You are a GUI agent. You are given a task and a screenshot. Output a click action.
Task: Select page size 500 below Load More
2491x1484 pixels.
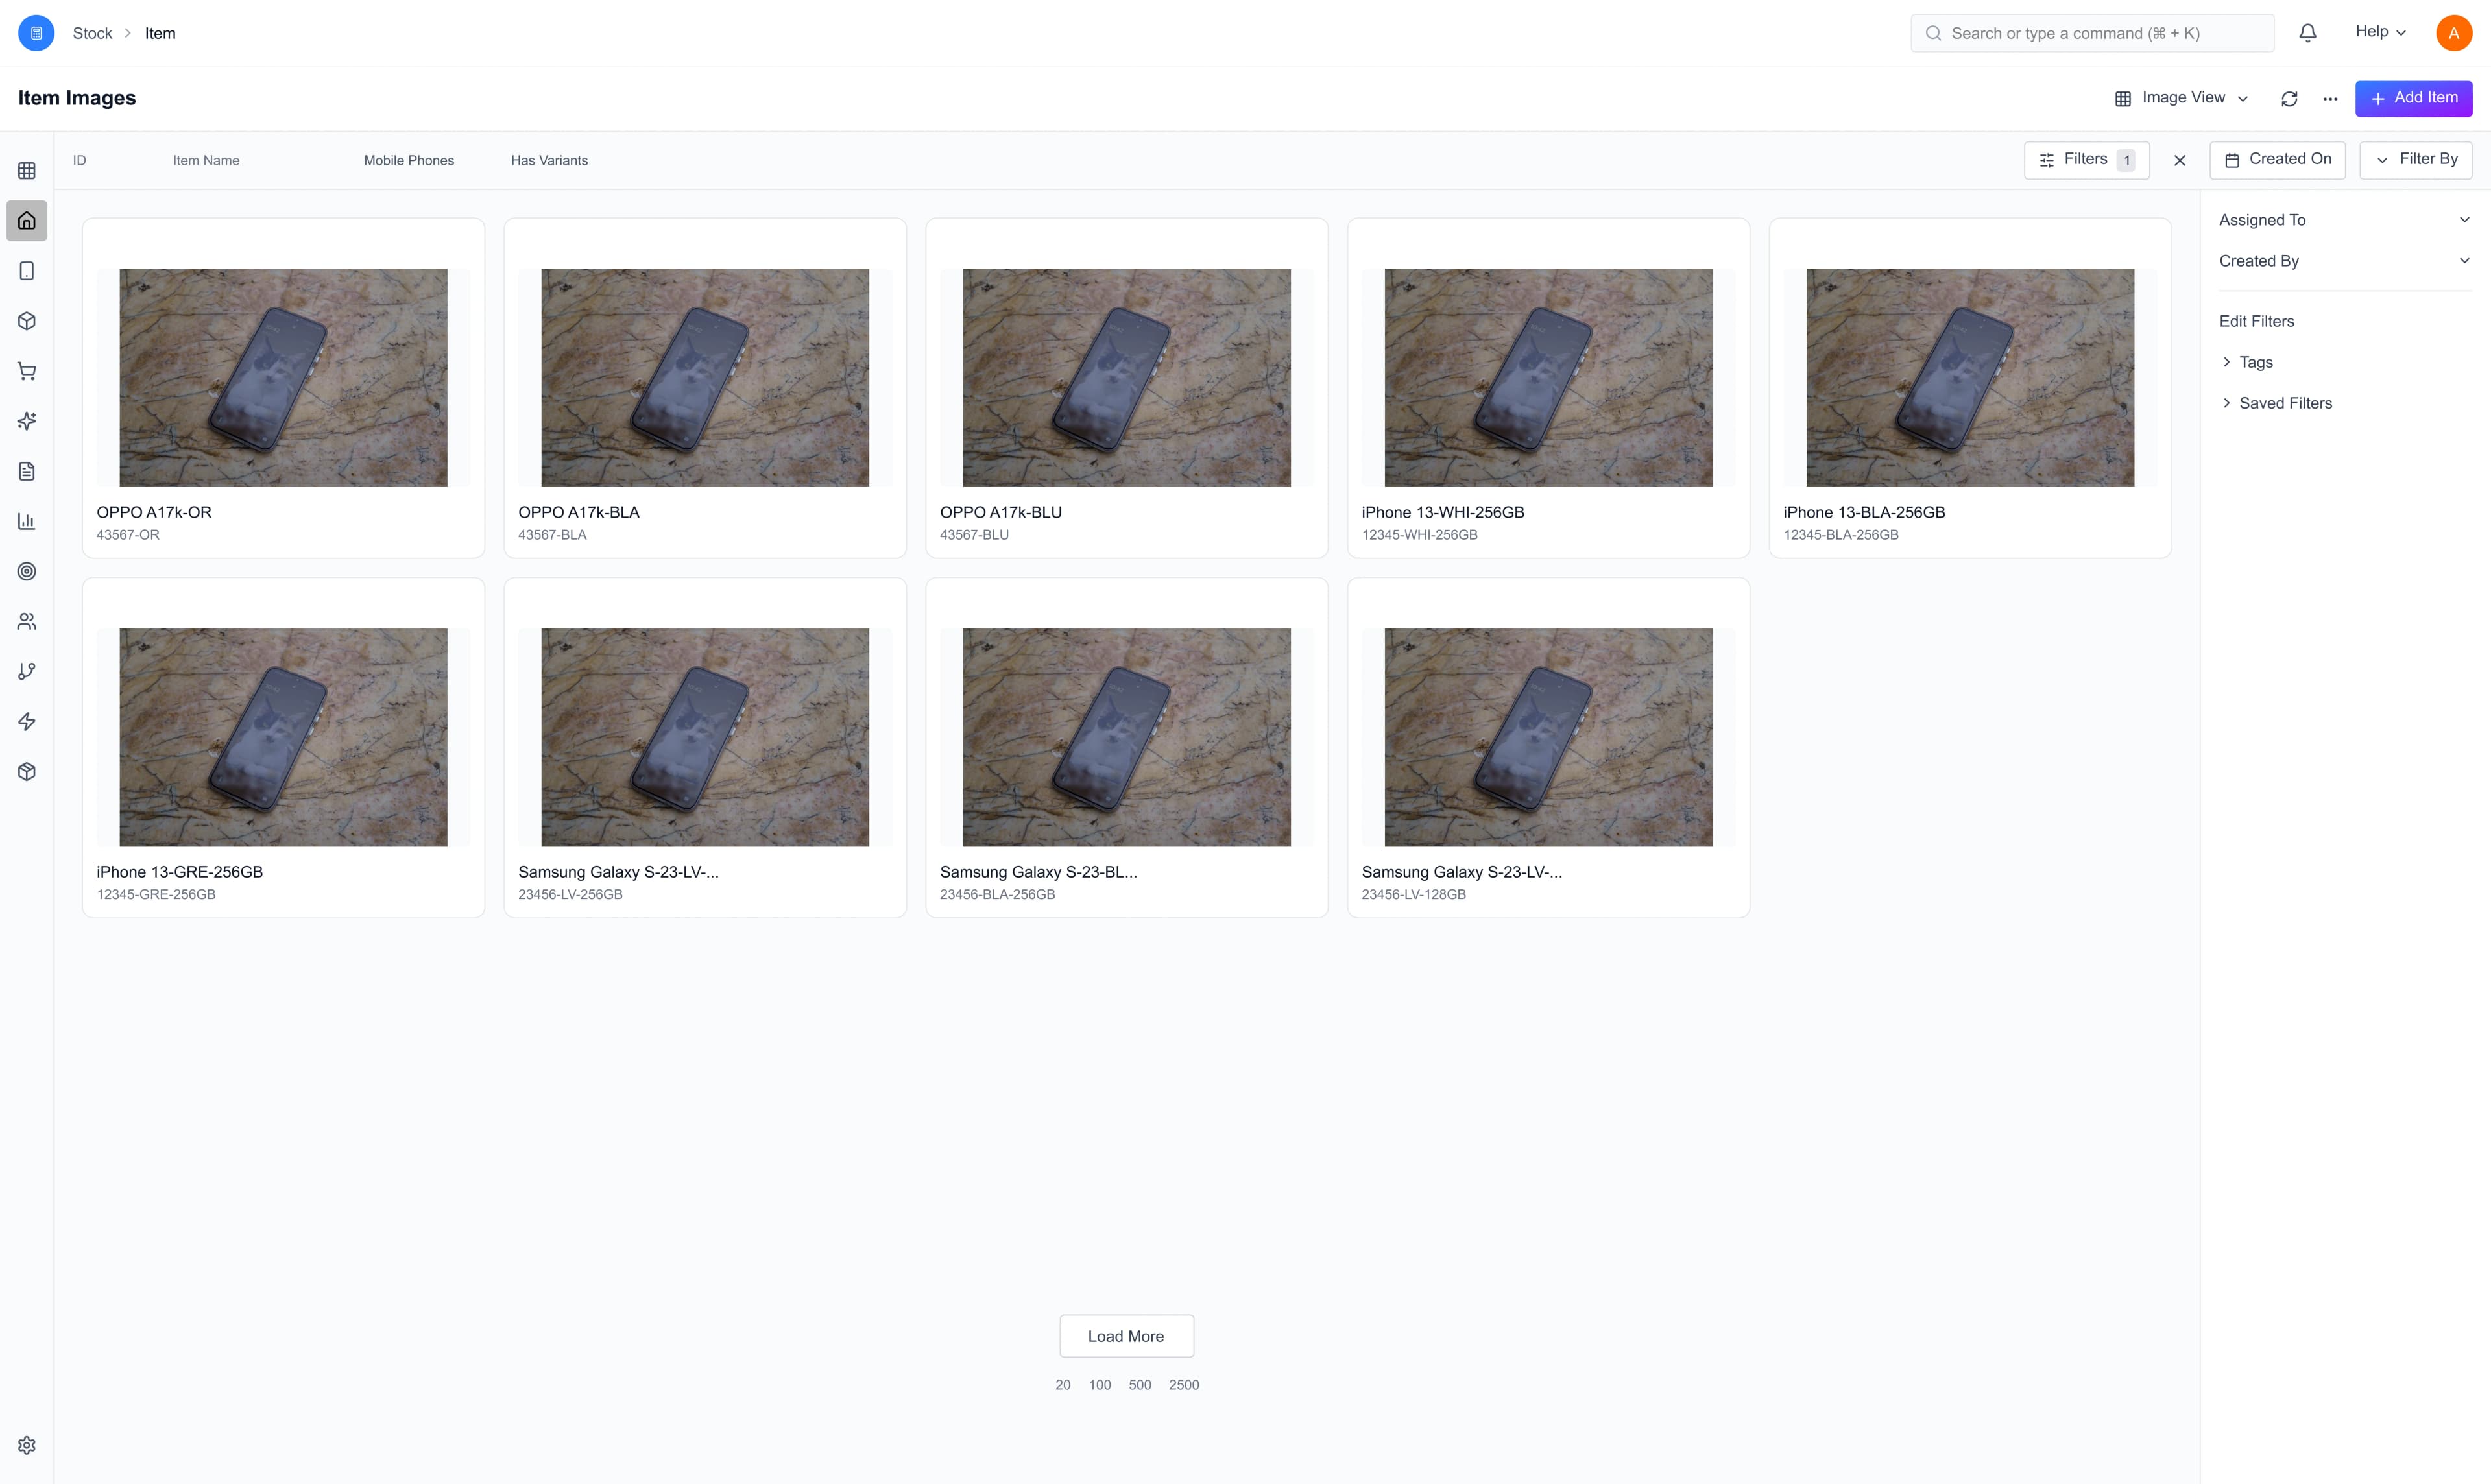pos(1139,1384)
